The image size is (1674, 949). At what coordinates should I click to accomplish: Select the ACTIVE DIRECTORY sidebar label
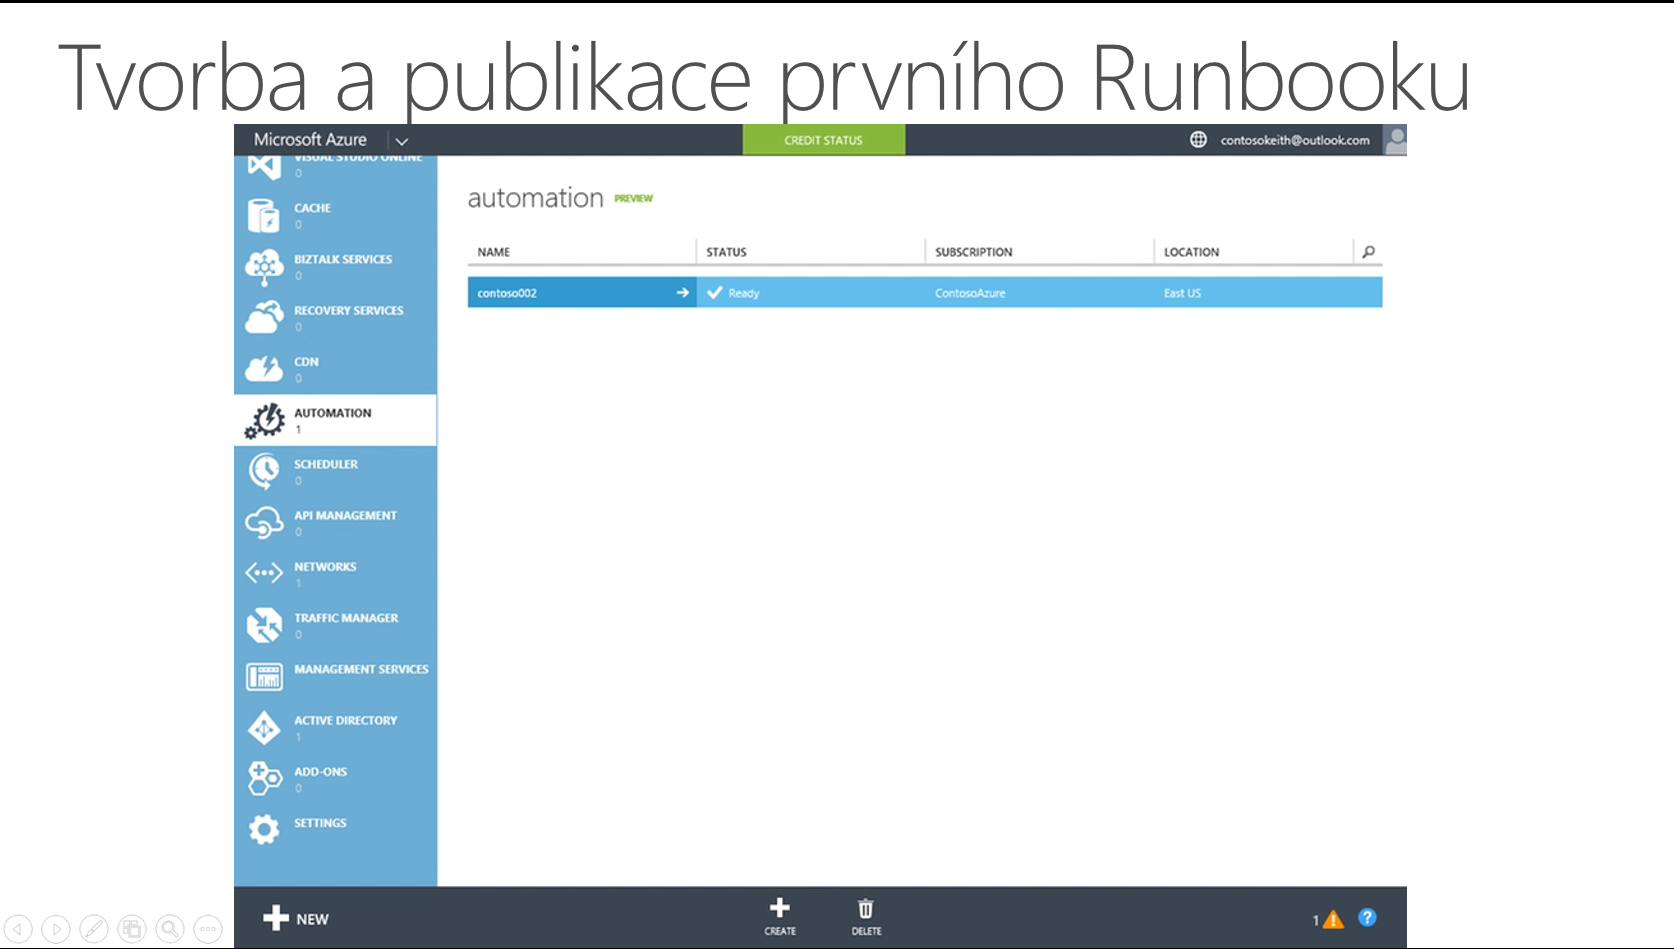point(346,720)
